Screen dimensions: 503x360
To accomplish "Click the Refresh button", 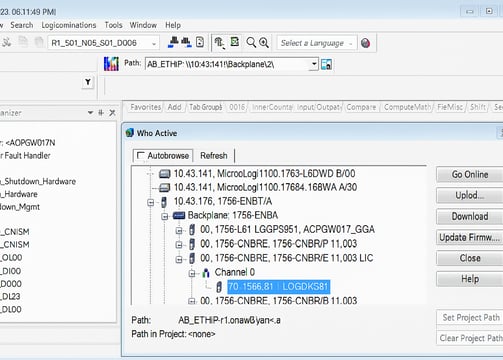I will tap(214, 156).
